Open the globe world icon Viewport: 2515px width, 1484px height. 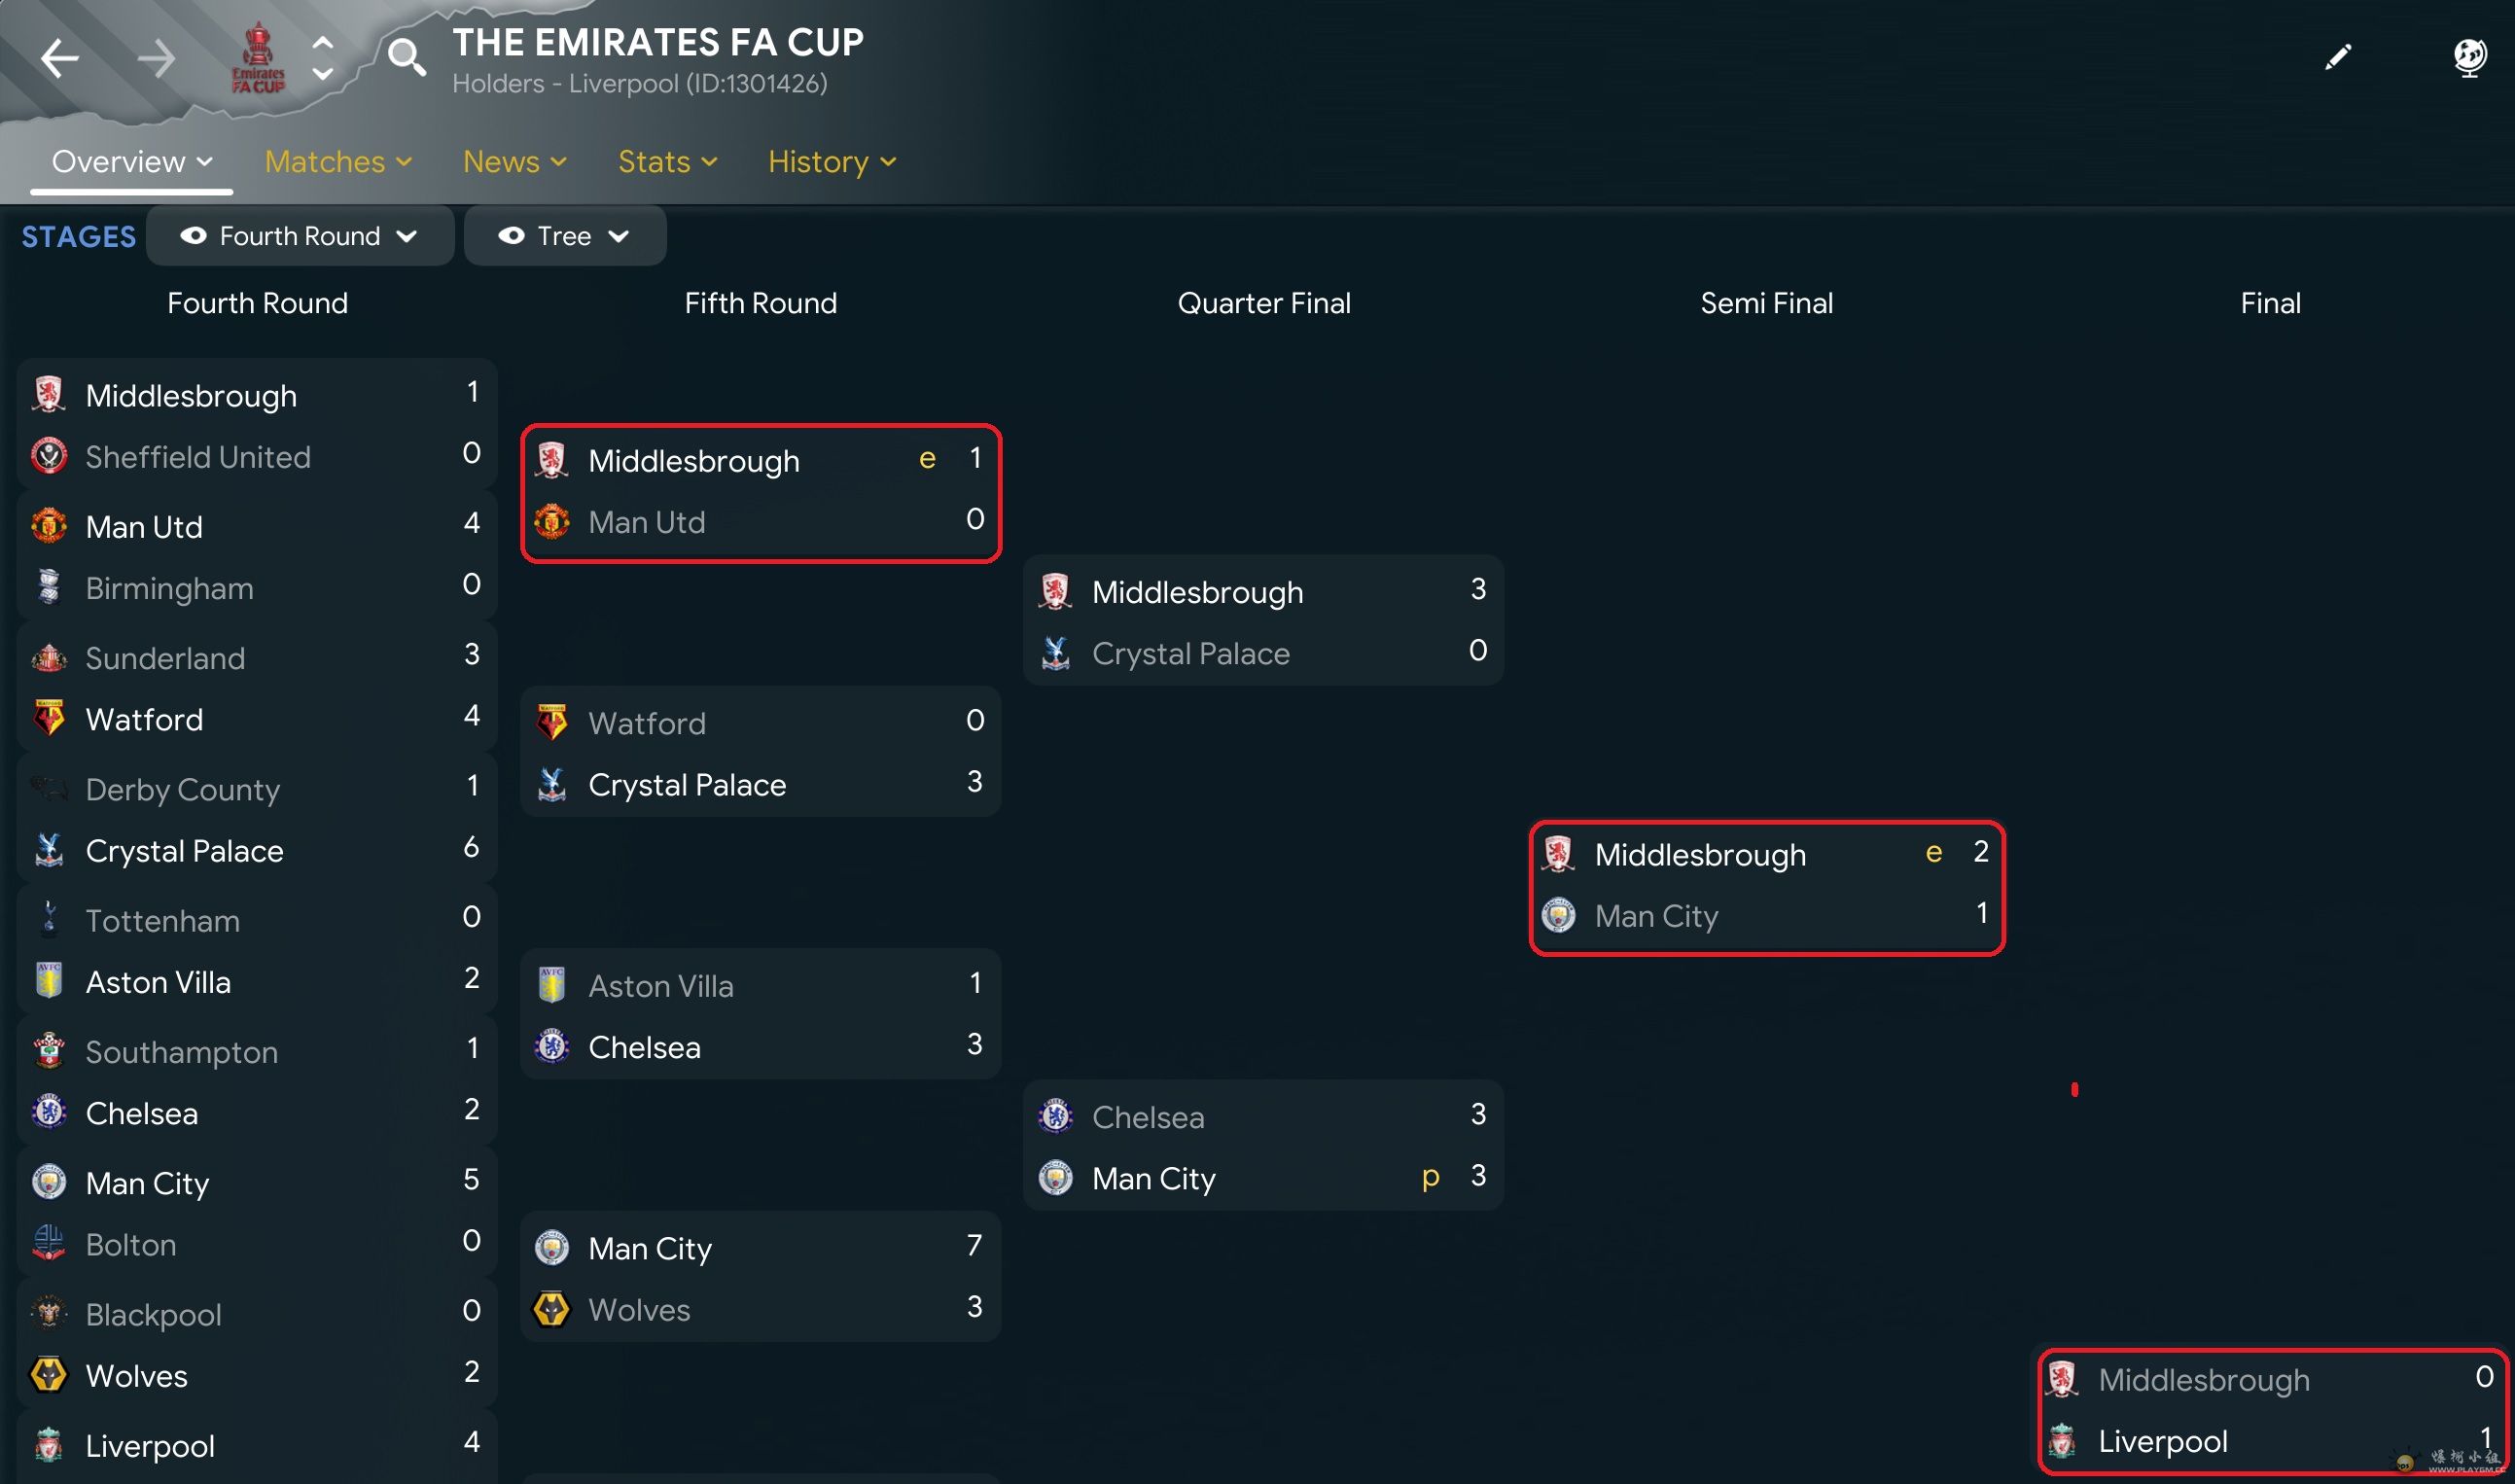click(x=2469, y=57)
